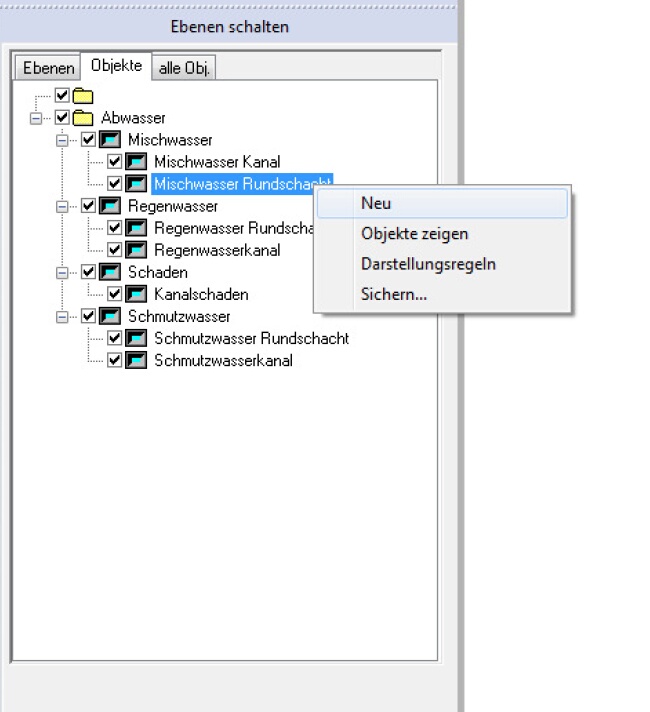Collapse the Mischwasser group
Viewport: 650px width, 712px height.
point(63,140)
